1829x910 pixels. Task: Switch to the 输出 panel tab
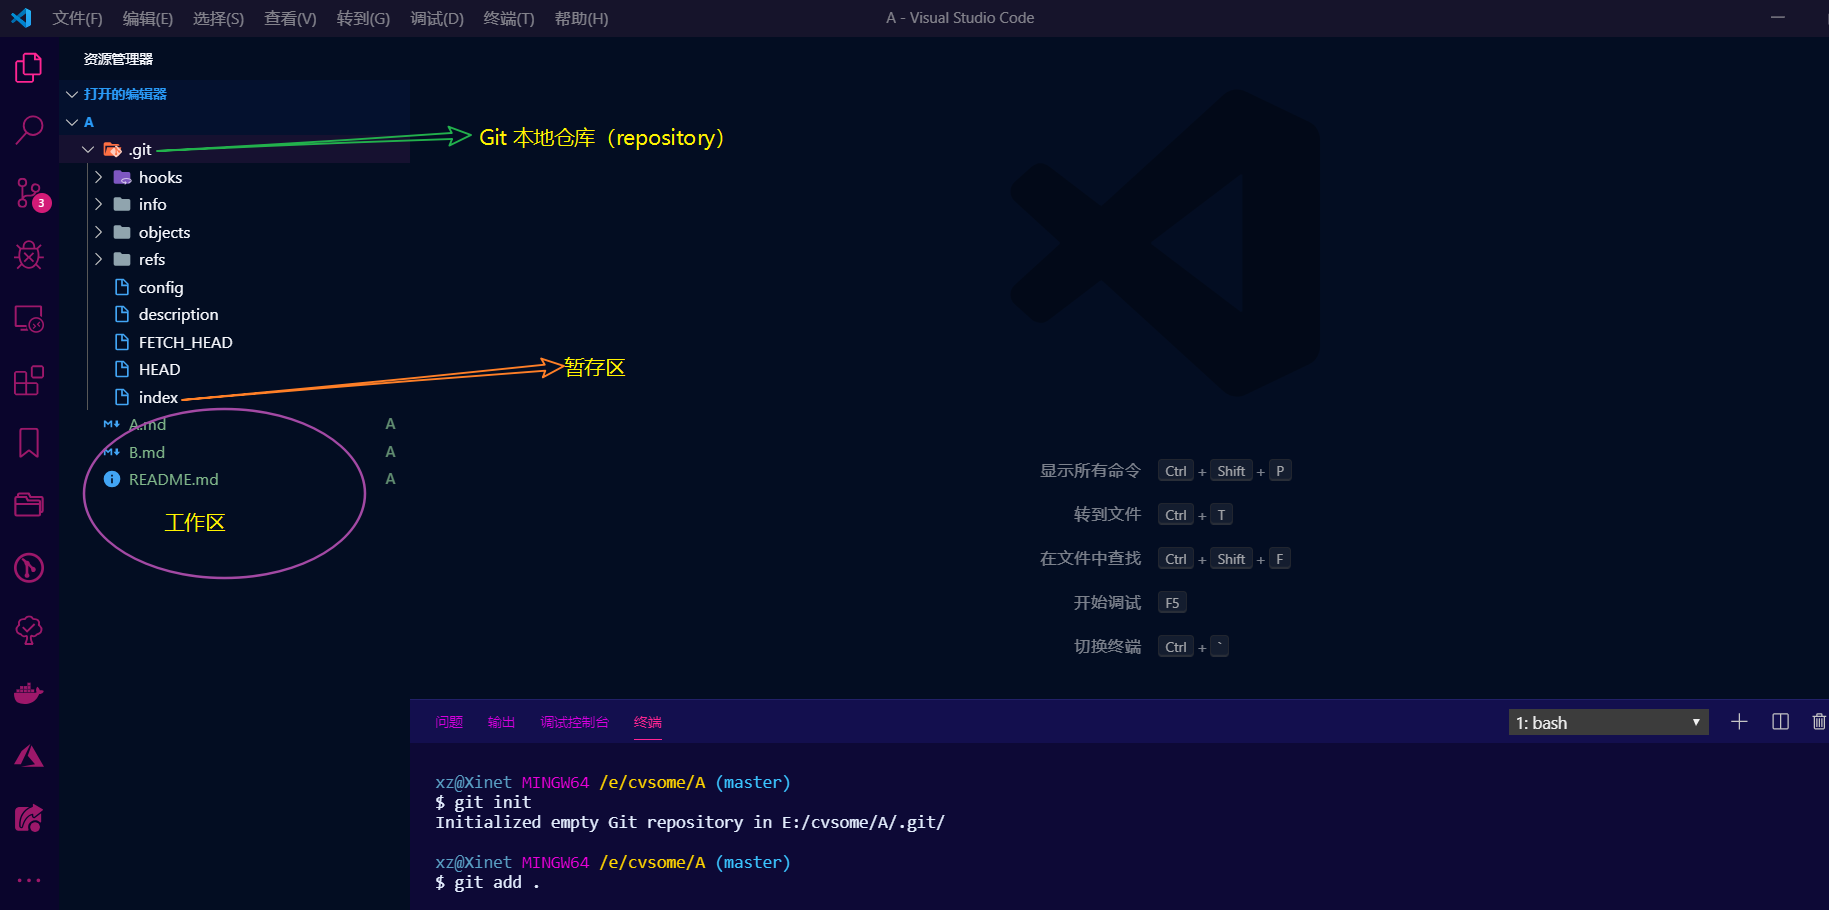[x=501, y=722]
